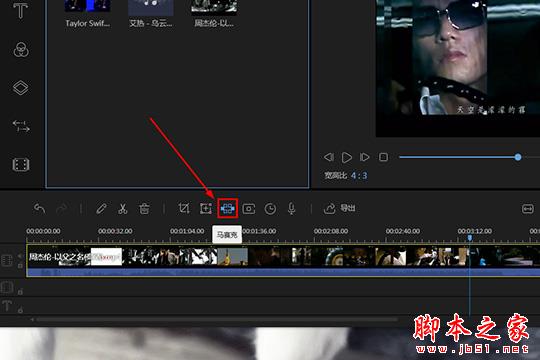Click the Export (导出) button
The width and height of the screenshot is (540, 360).
[x=339, y=208]
